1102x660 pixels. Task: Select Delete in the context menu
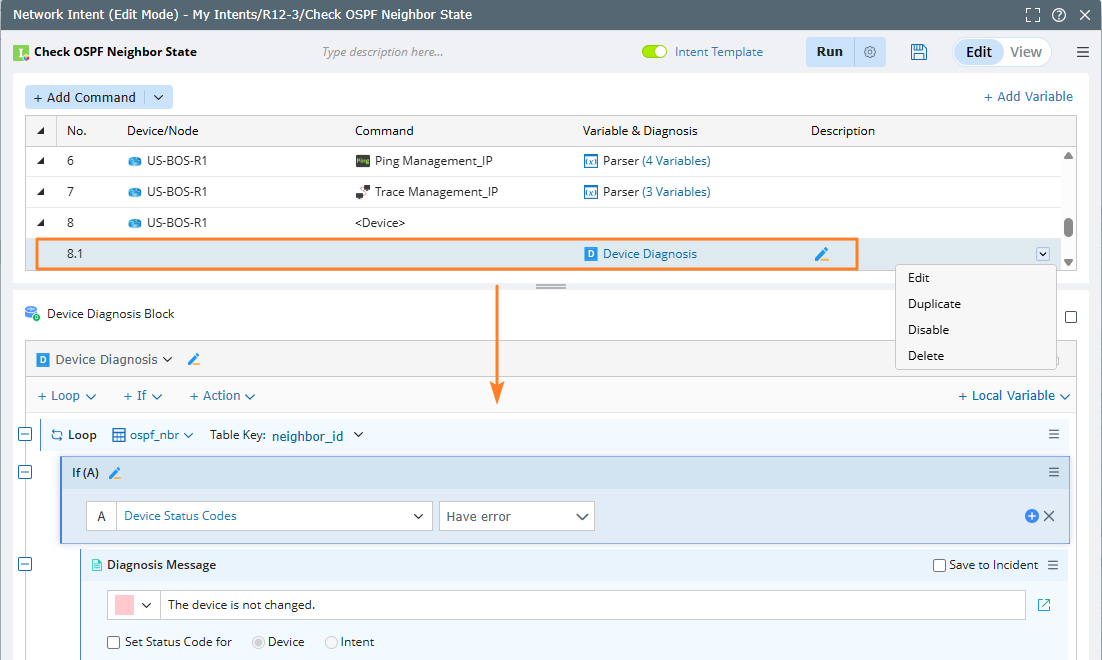[926, 356]
